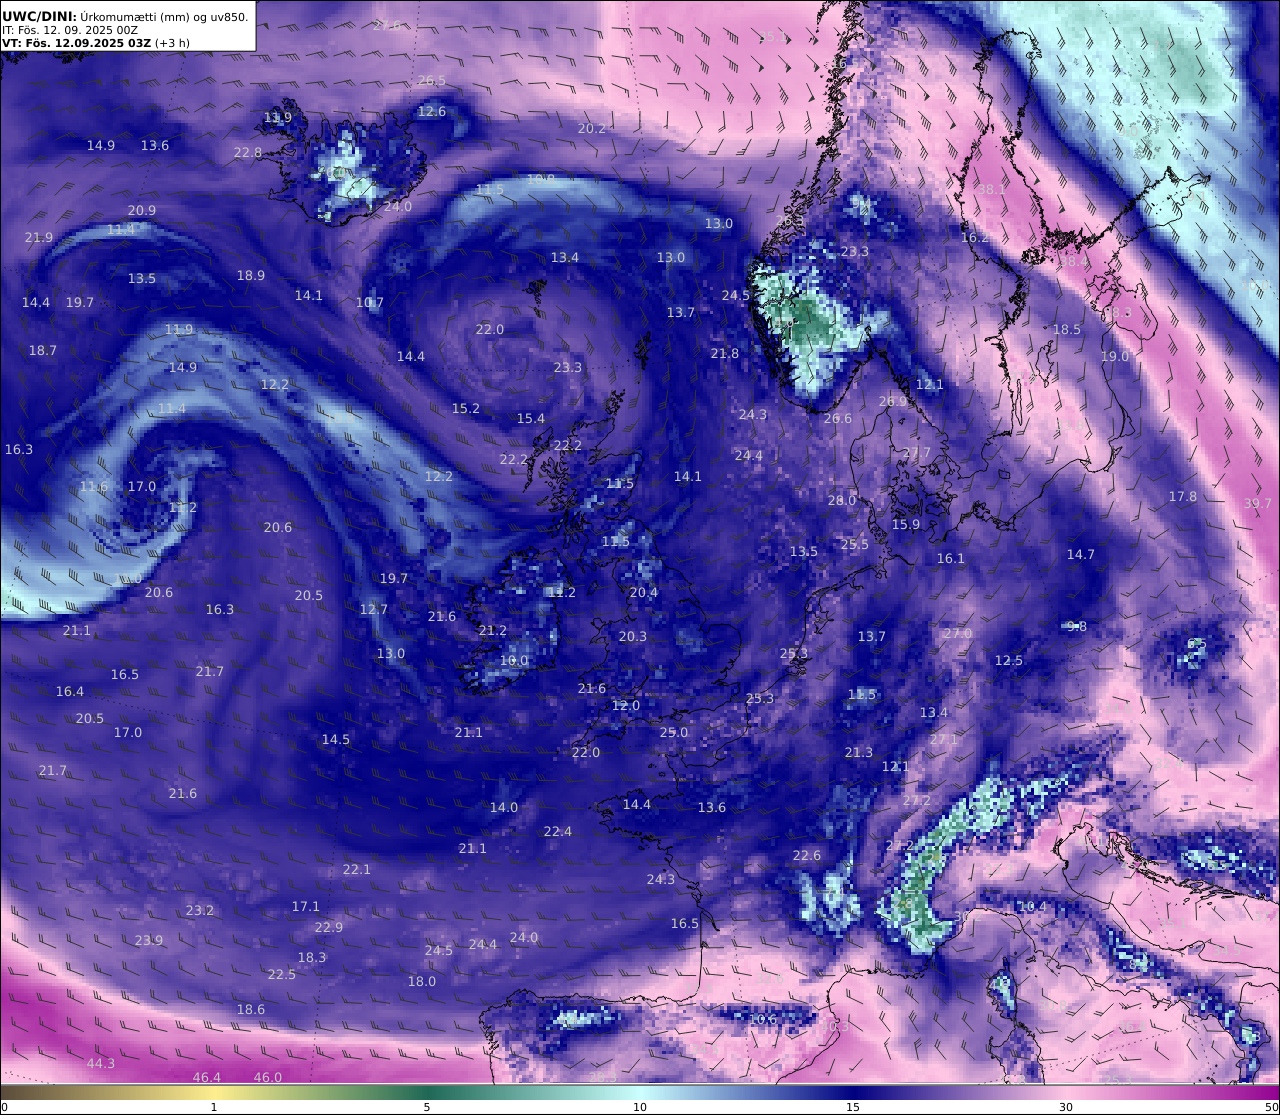Viewport: 1280px width, 1115px height.
Task: Click the map value '14.5'
Action: 336,739
